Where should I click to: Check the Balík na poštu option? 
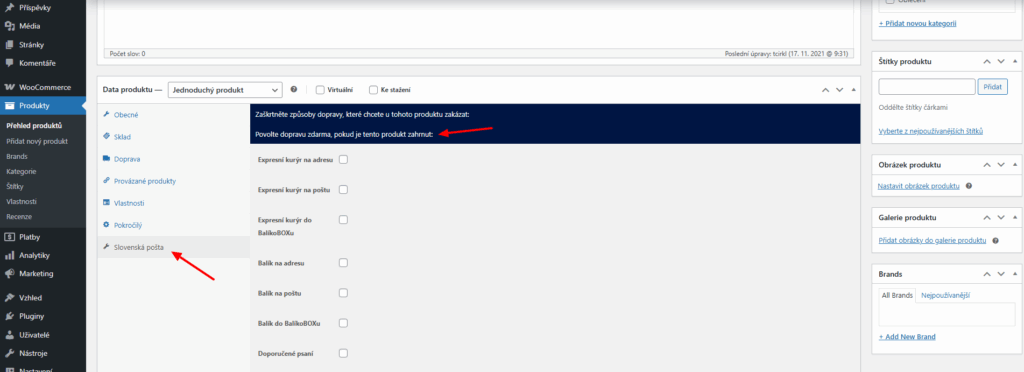344,293
